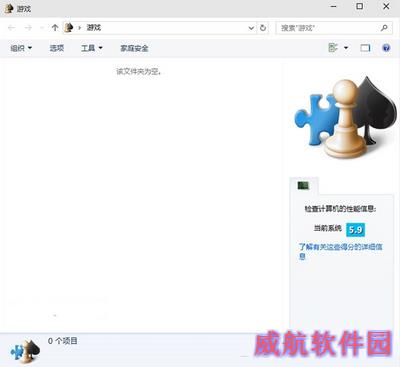Screen dimensions: 400x367
Task: Maximize the Games window
Action: tap(360, 6)
